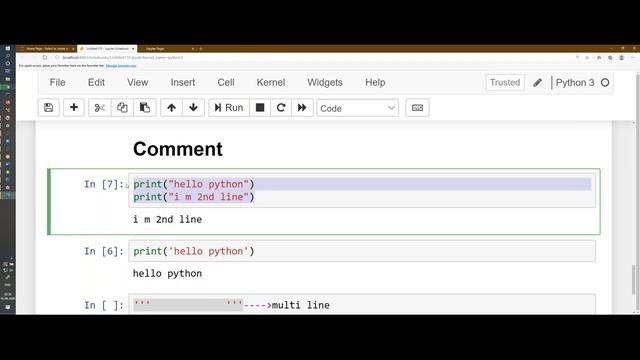Open Windows search from the taskbar
640x360 pixels.
(8, 56)
